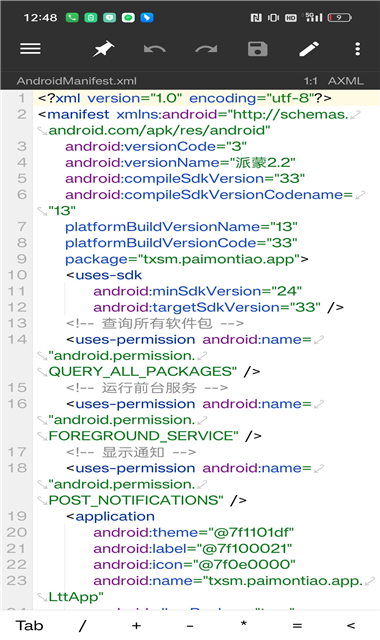
Task: Toggle edit mode with pencil icon
Action: [x=309, y=49]
